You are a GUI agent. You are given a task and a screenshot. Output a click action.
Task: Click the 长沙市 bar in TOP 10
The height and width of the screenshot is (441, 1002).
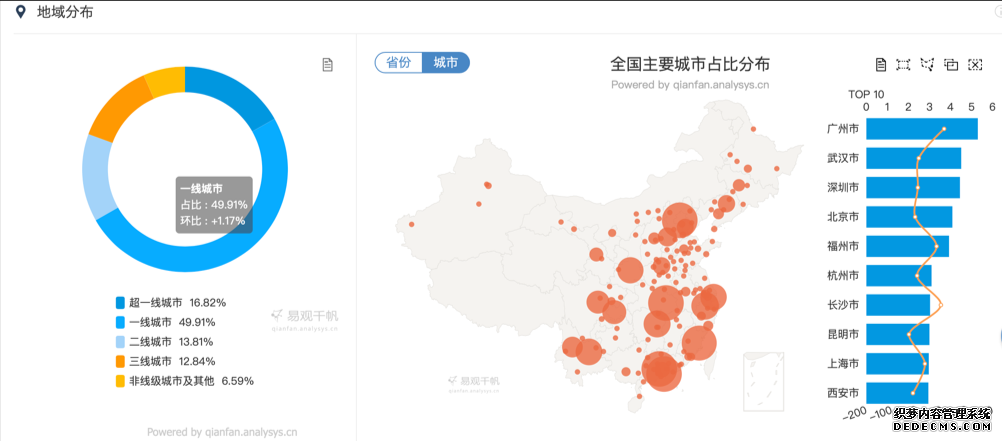pyautogui.click(x=898, y=305)
